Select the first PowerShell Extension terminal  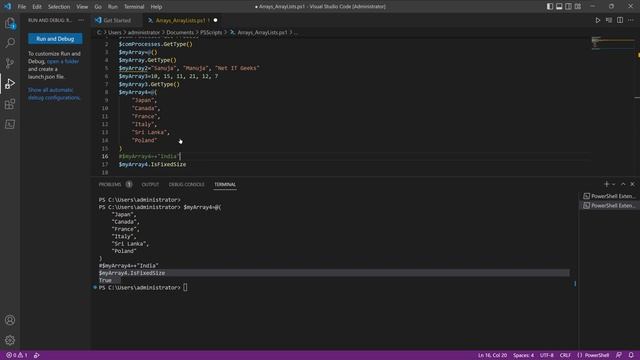click(609, 196)
